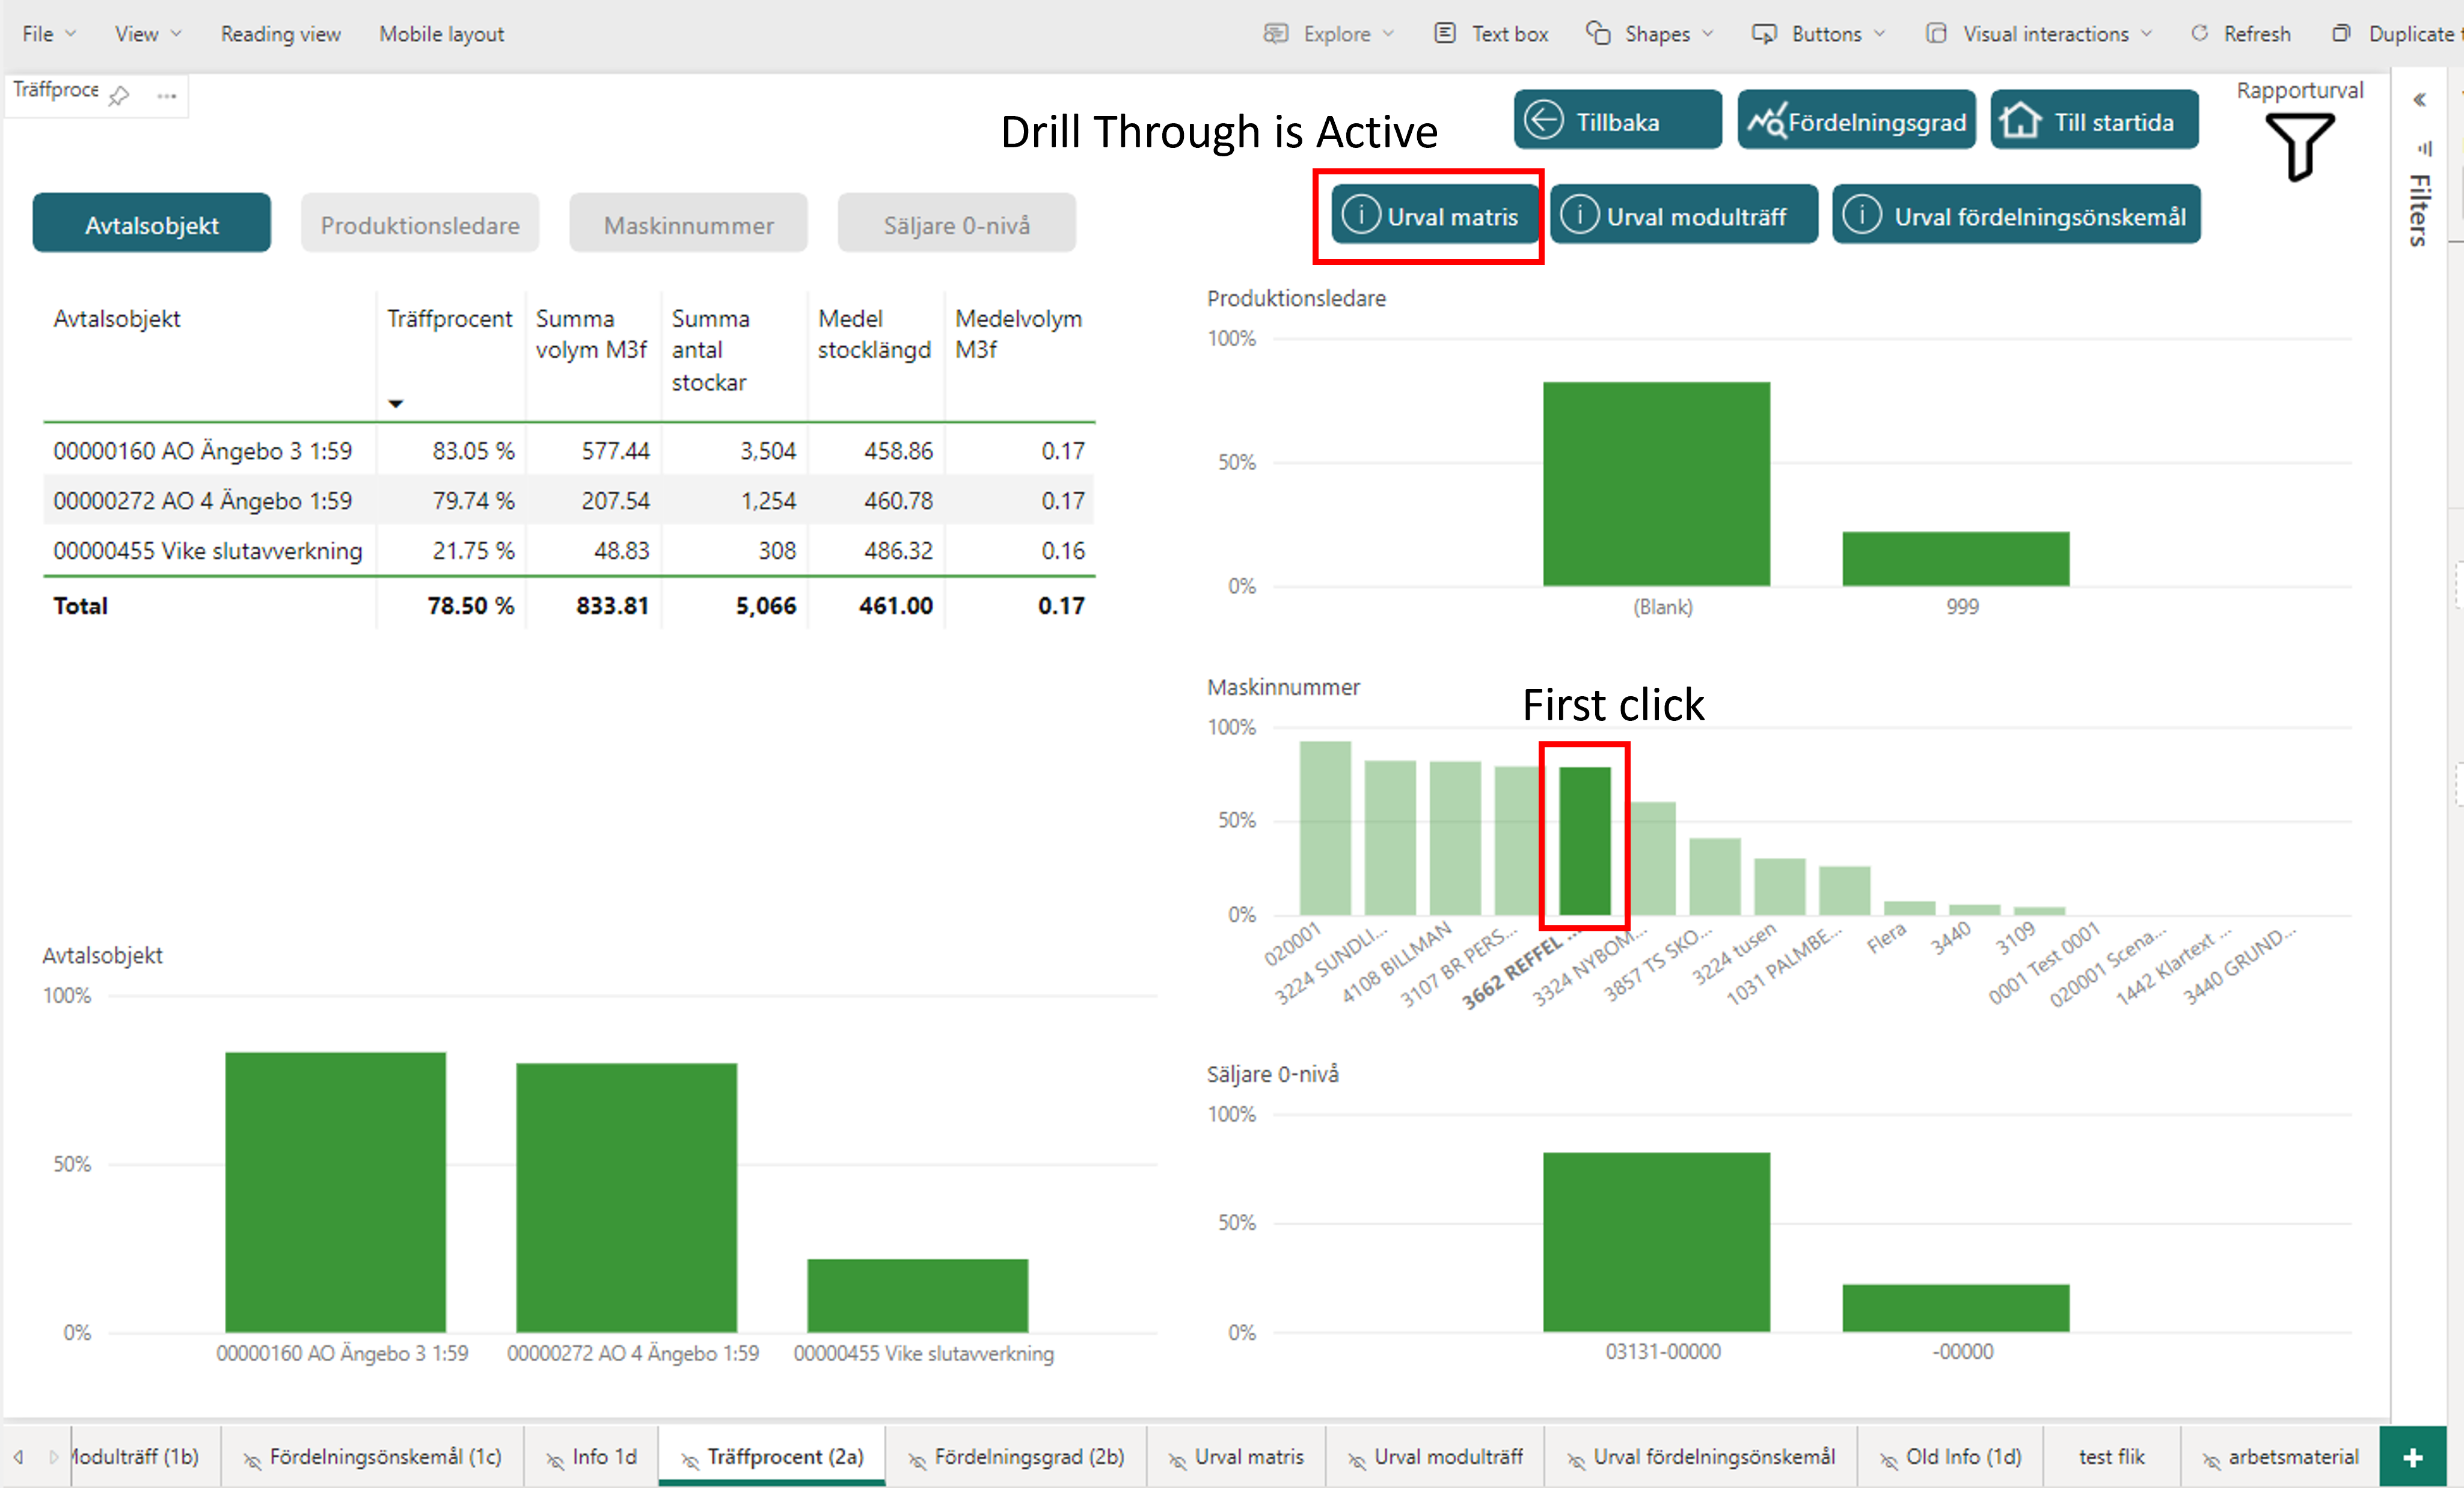Insert a Text box
2464x1488 pixels.
click(1491, 33)
